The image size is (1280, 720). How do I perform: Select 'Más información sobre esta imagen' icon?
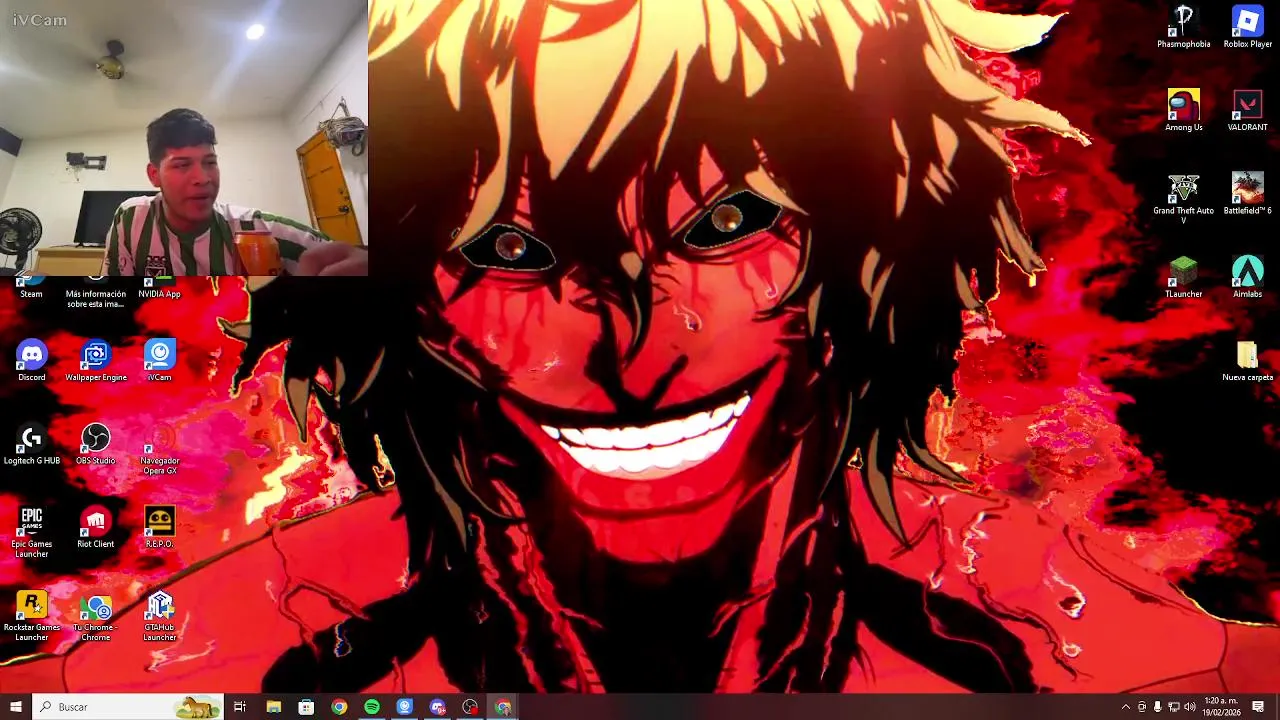(96, 293)
